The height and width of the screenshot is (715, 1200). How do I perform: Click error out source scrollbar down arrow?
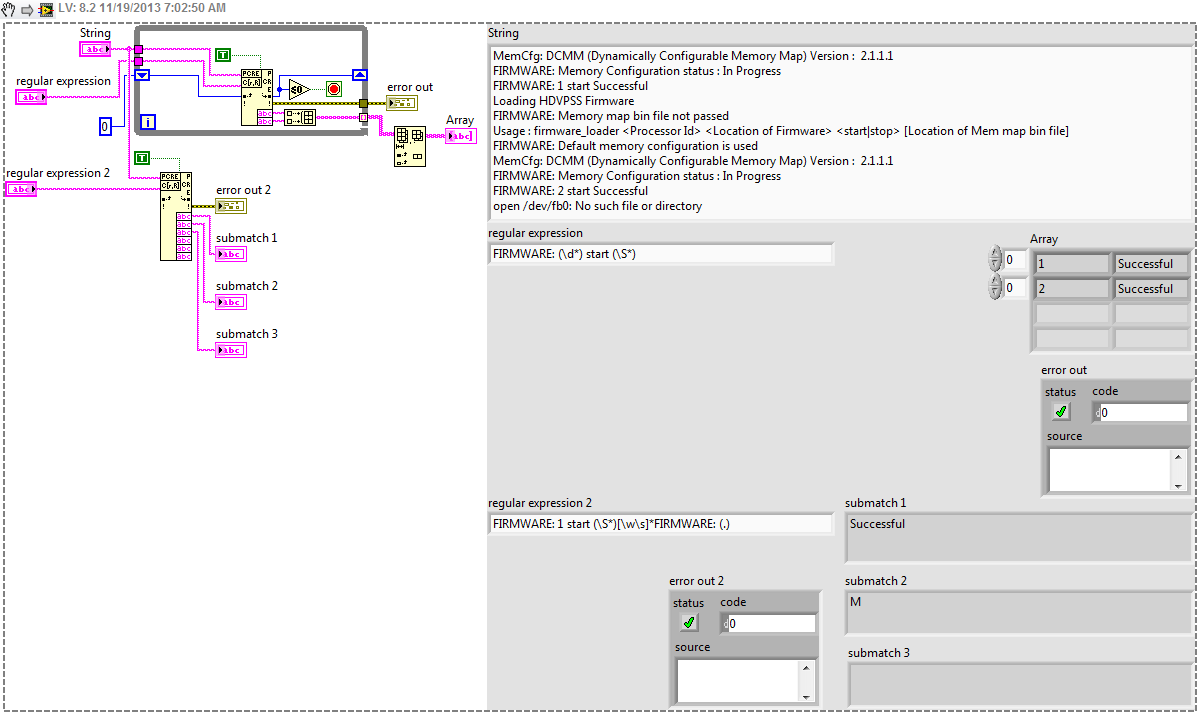pyautogui.click(x=1178, y=484)
